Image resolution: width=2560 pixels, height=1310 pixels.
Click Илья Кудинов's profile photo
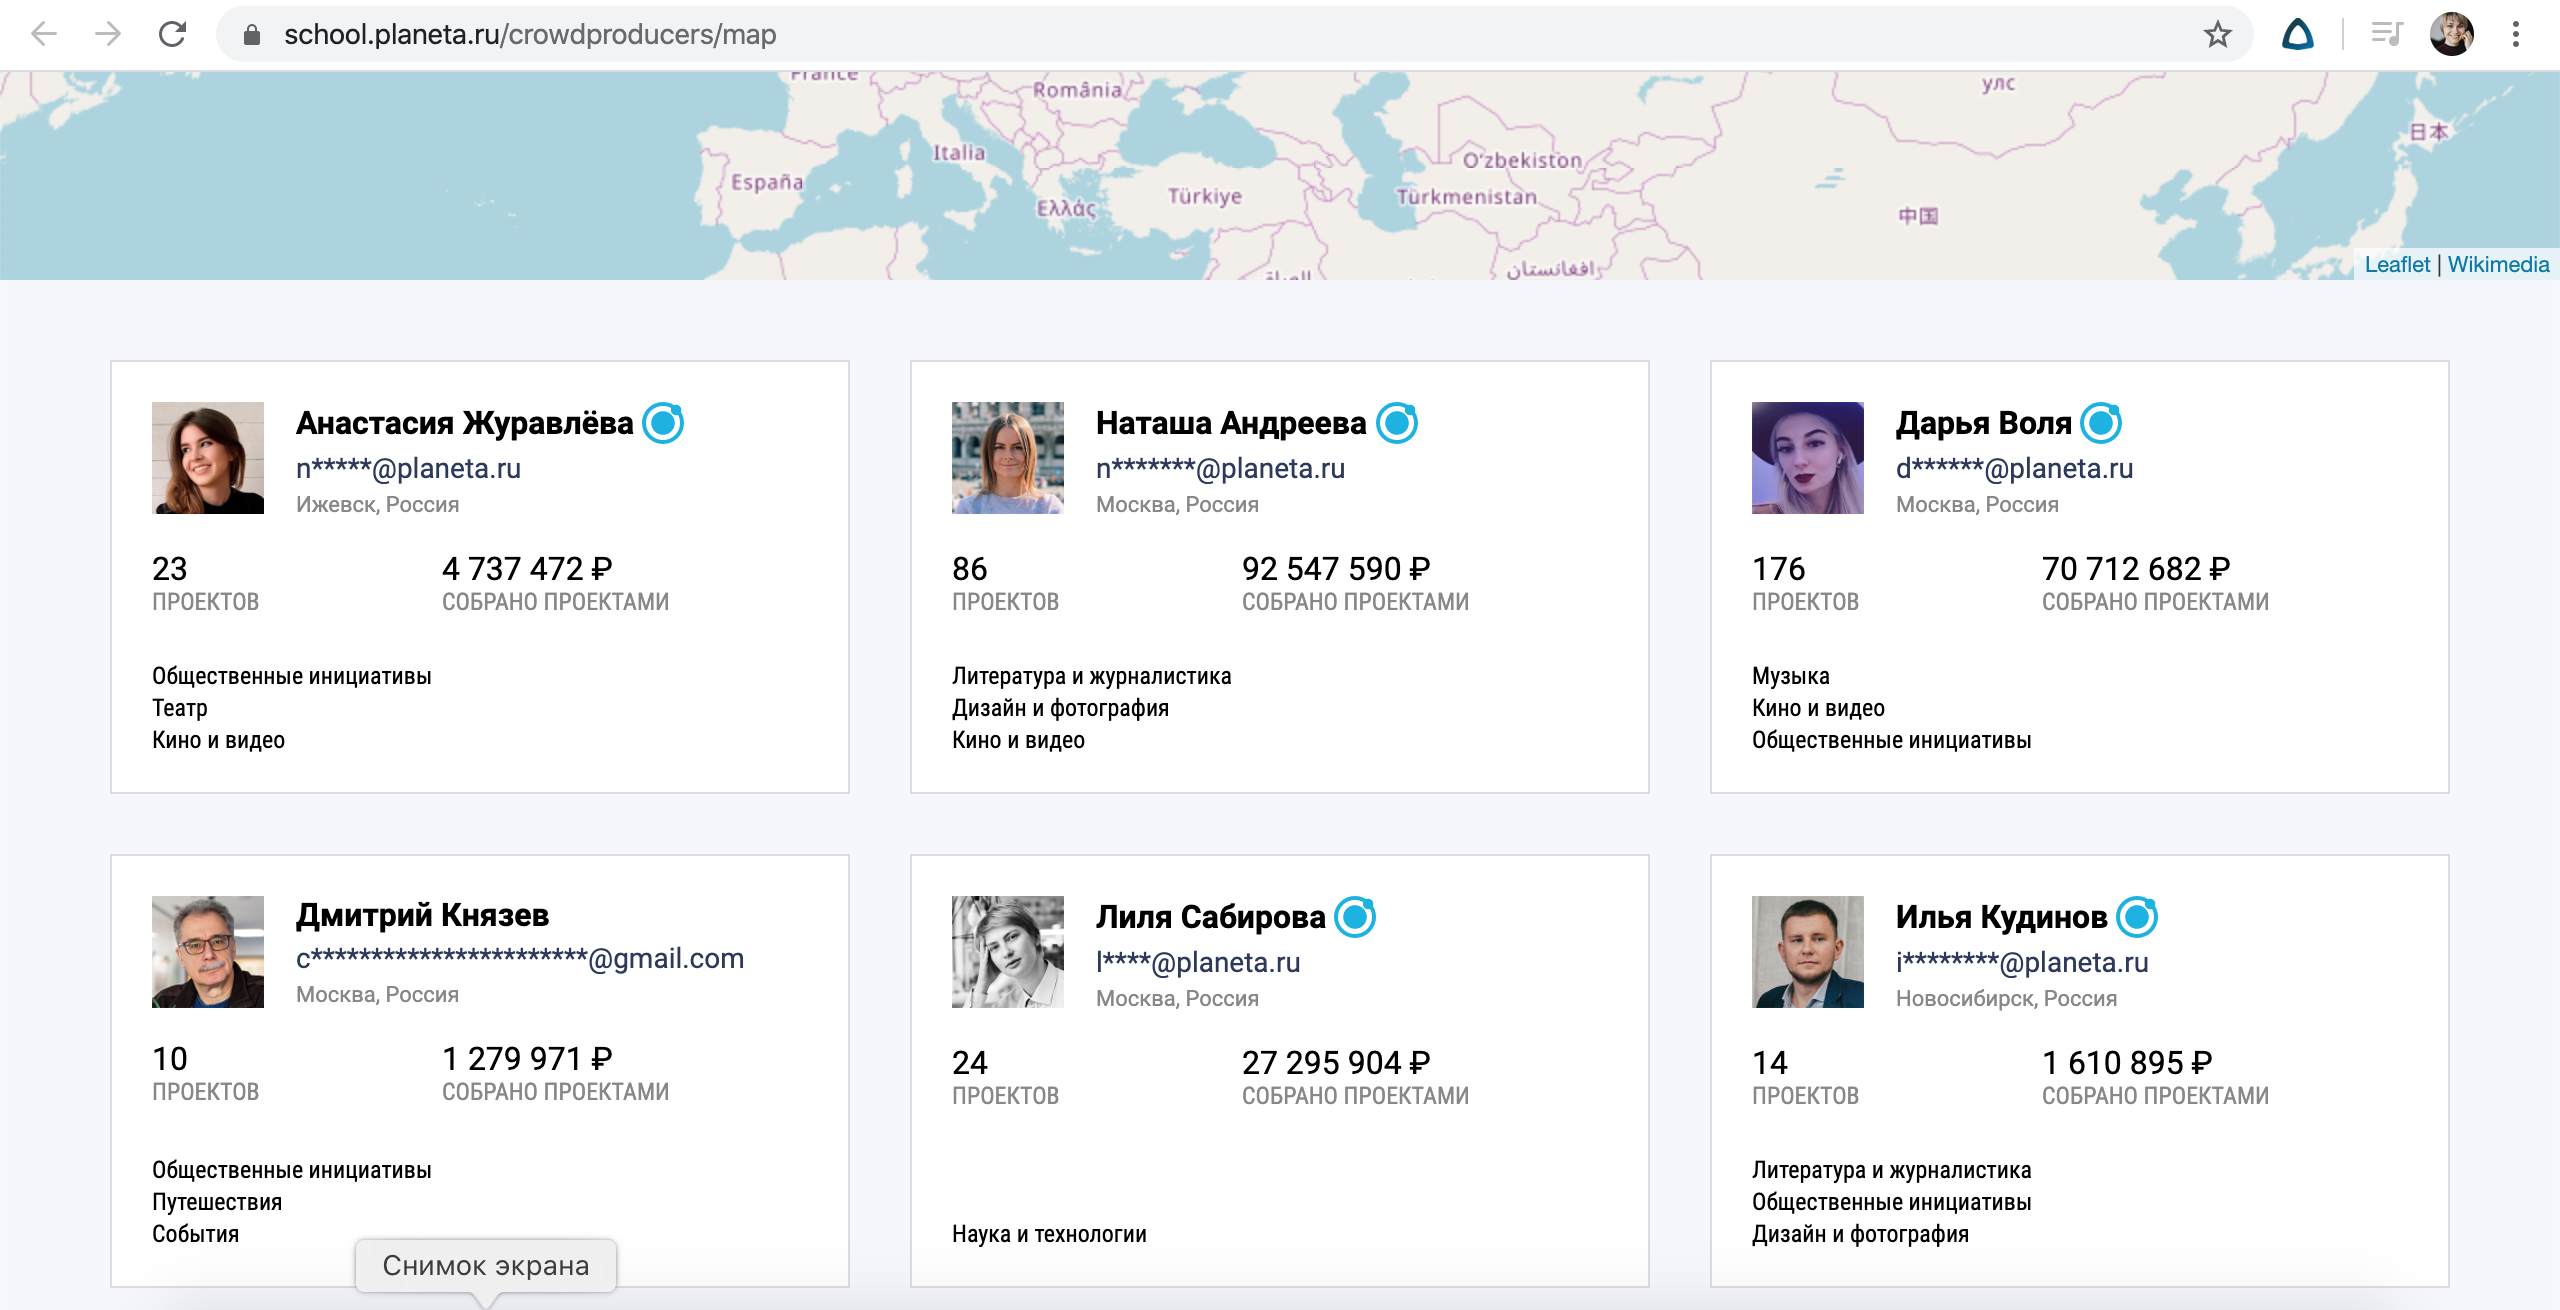coord(1807,951)
